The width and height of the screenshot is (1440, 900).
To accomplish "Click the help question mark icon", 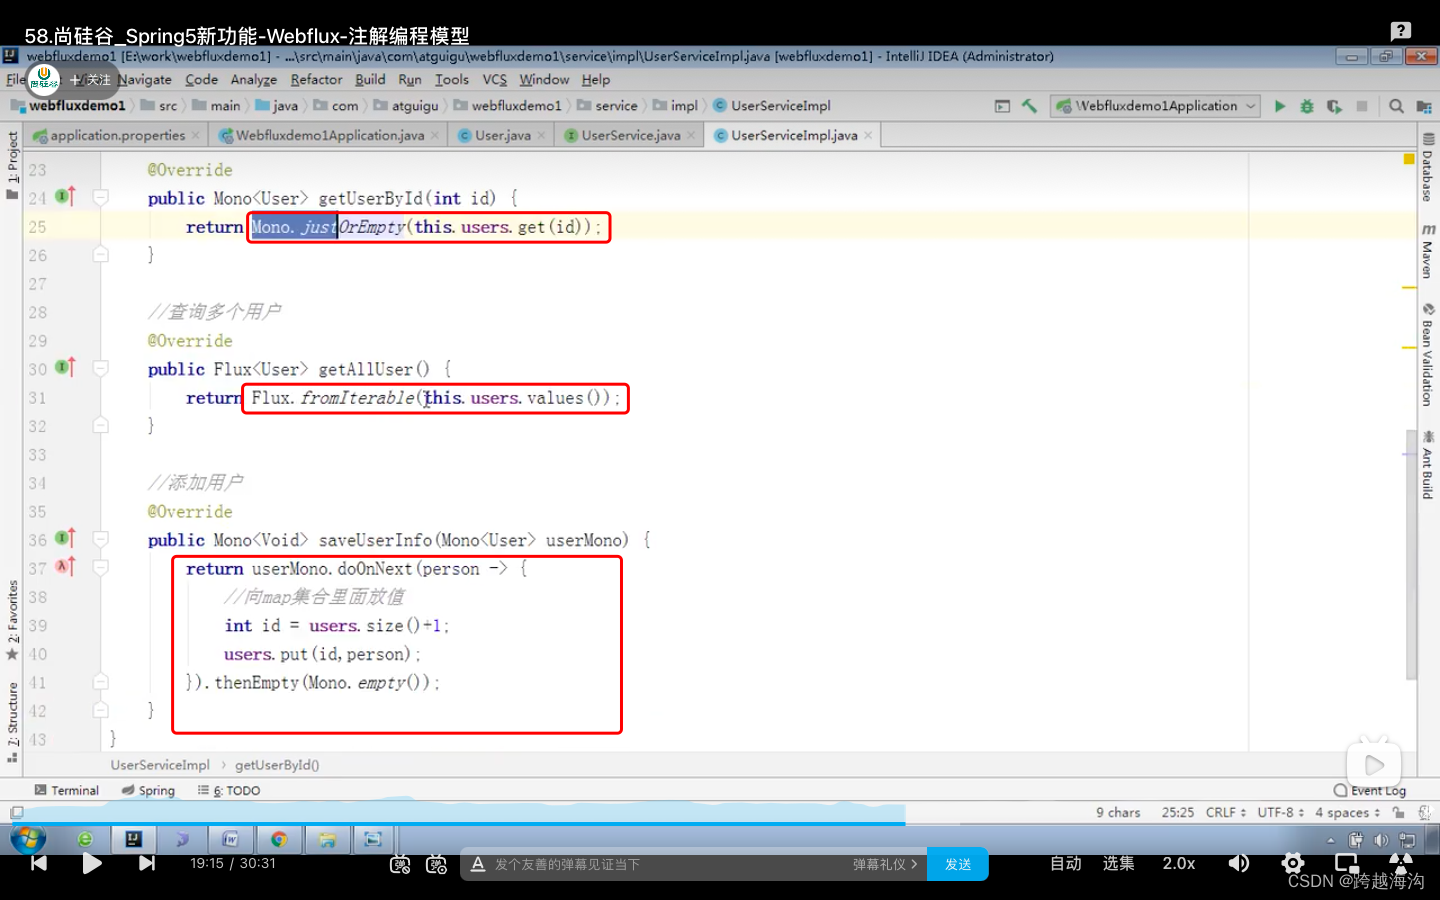I will coord(1401,31).
